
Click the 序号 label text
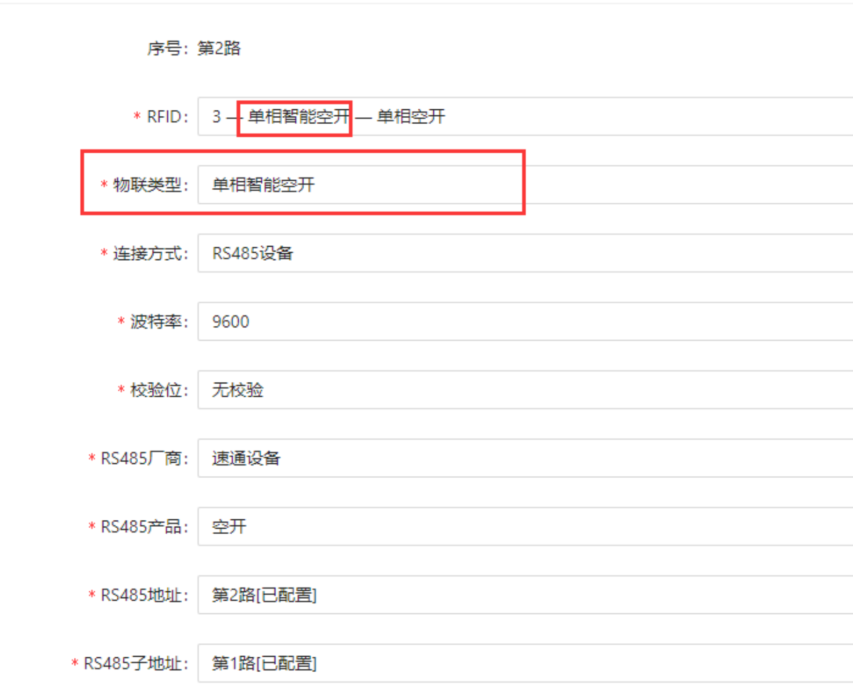click(x=168, y=48)
